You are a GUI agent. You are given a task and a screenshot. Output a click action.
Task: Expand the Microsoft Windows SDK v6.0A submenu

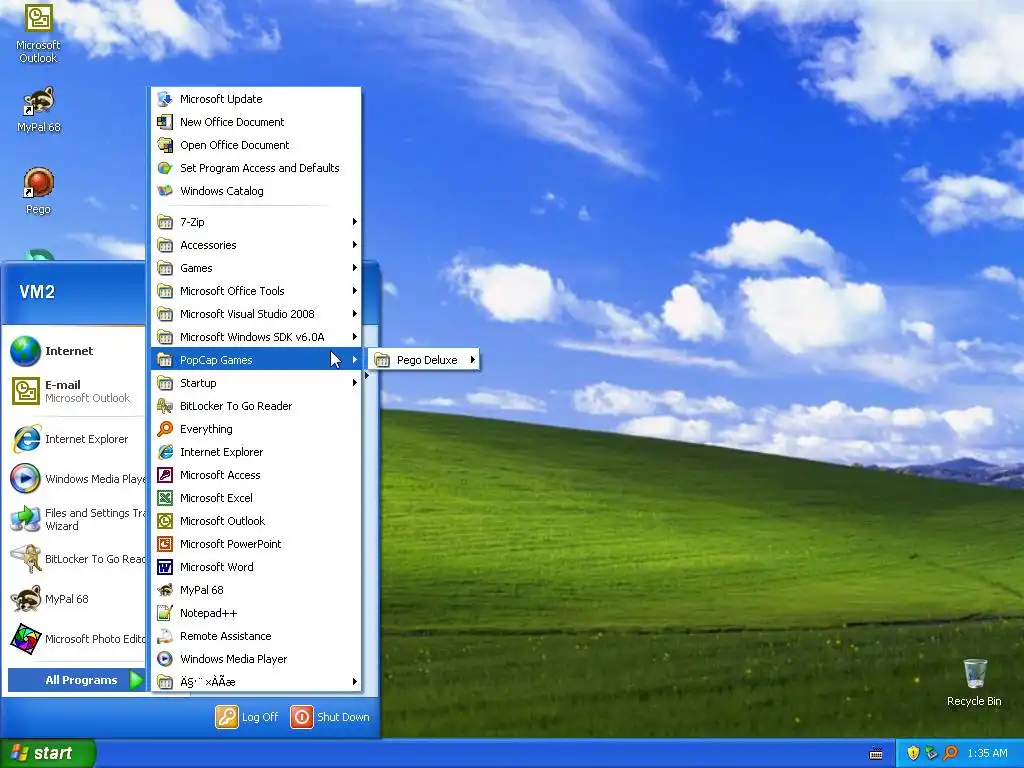(257, 337)
